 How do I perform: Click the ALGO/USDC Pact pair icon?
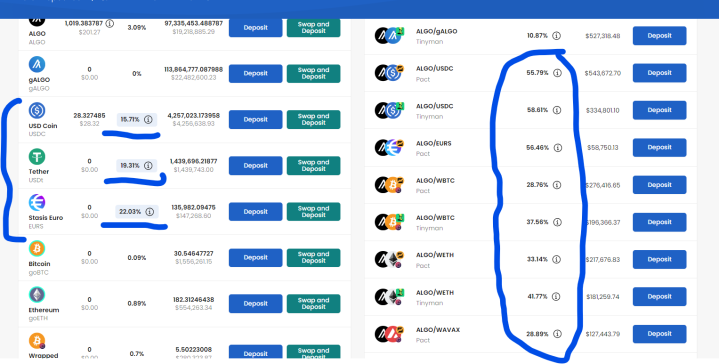click(389, 73)
